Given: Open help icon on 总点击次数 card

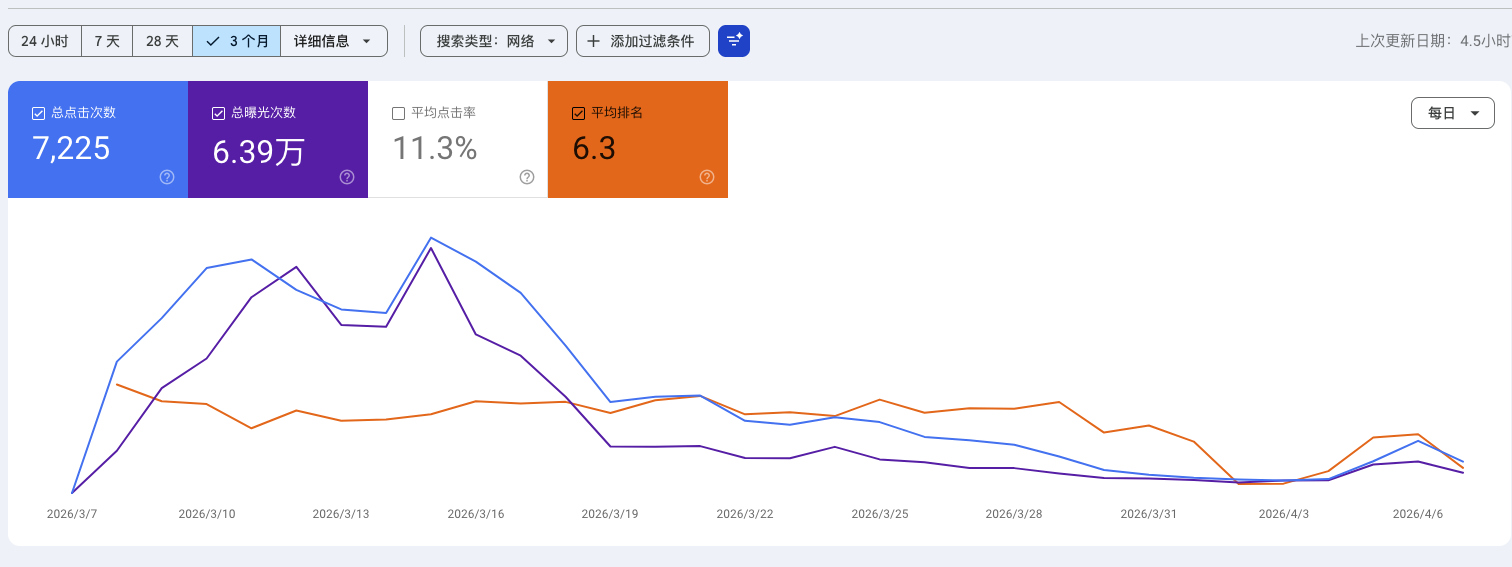Looking at the screenshot, I should 167,177.
